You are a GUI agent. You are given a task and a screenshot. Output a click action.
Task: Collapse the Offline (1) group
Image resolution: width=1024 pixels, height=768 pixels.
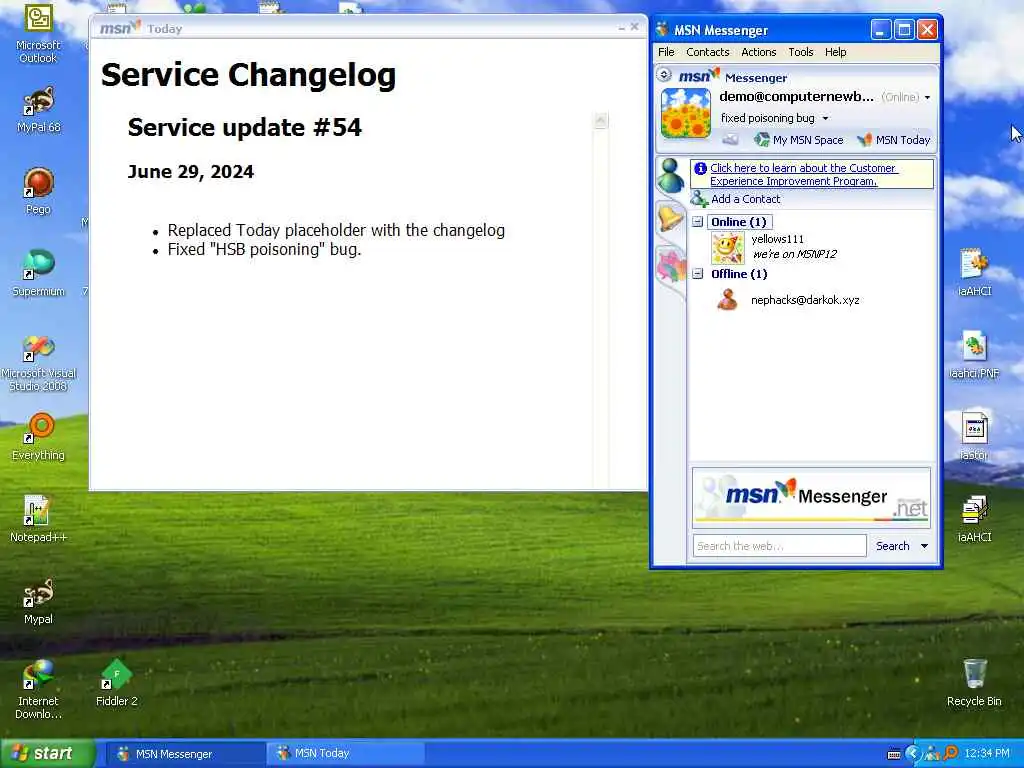(697, 274)
